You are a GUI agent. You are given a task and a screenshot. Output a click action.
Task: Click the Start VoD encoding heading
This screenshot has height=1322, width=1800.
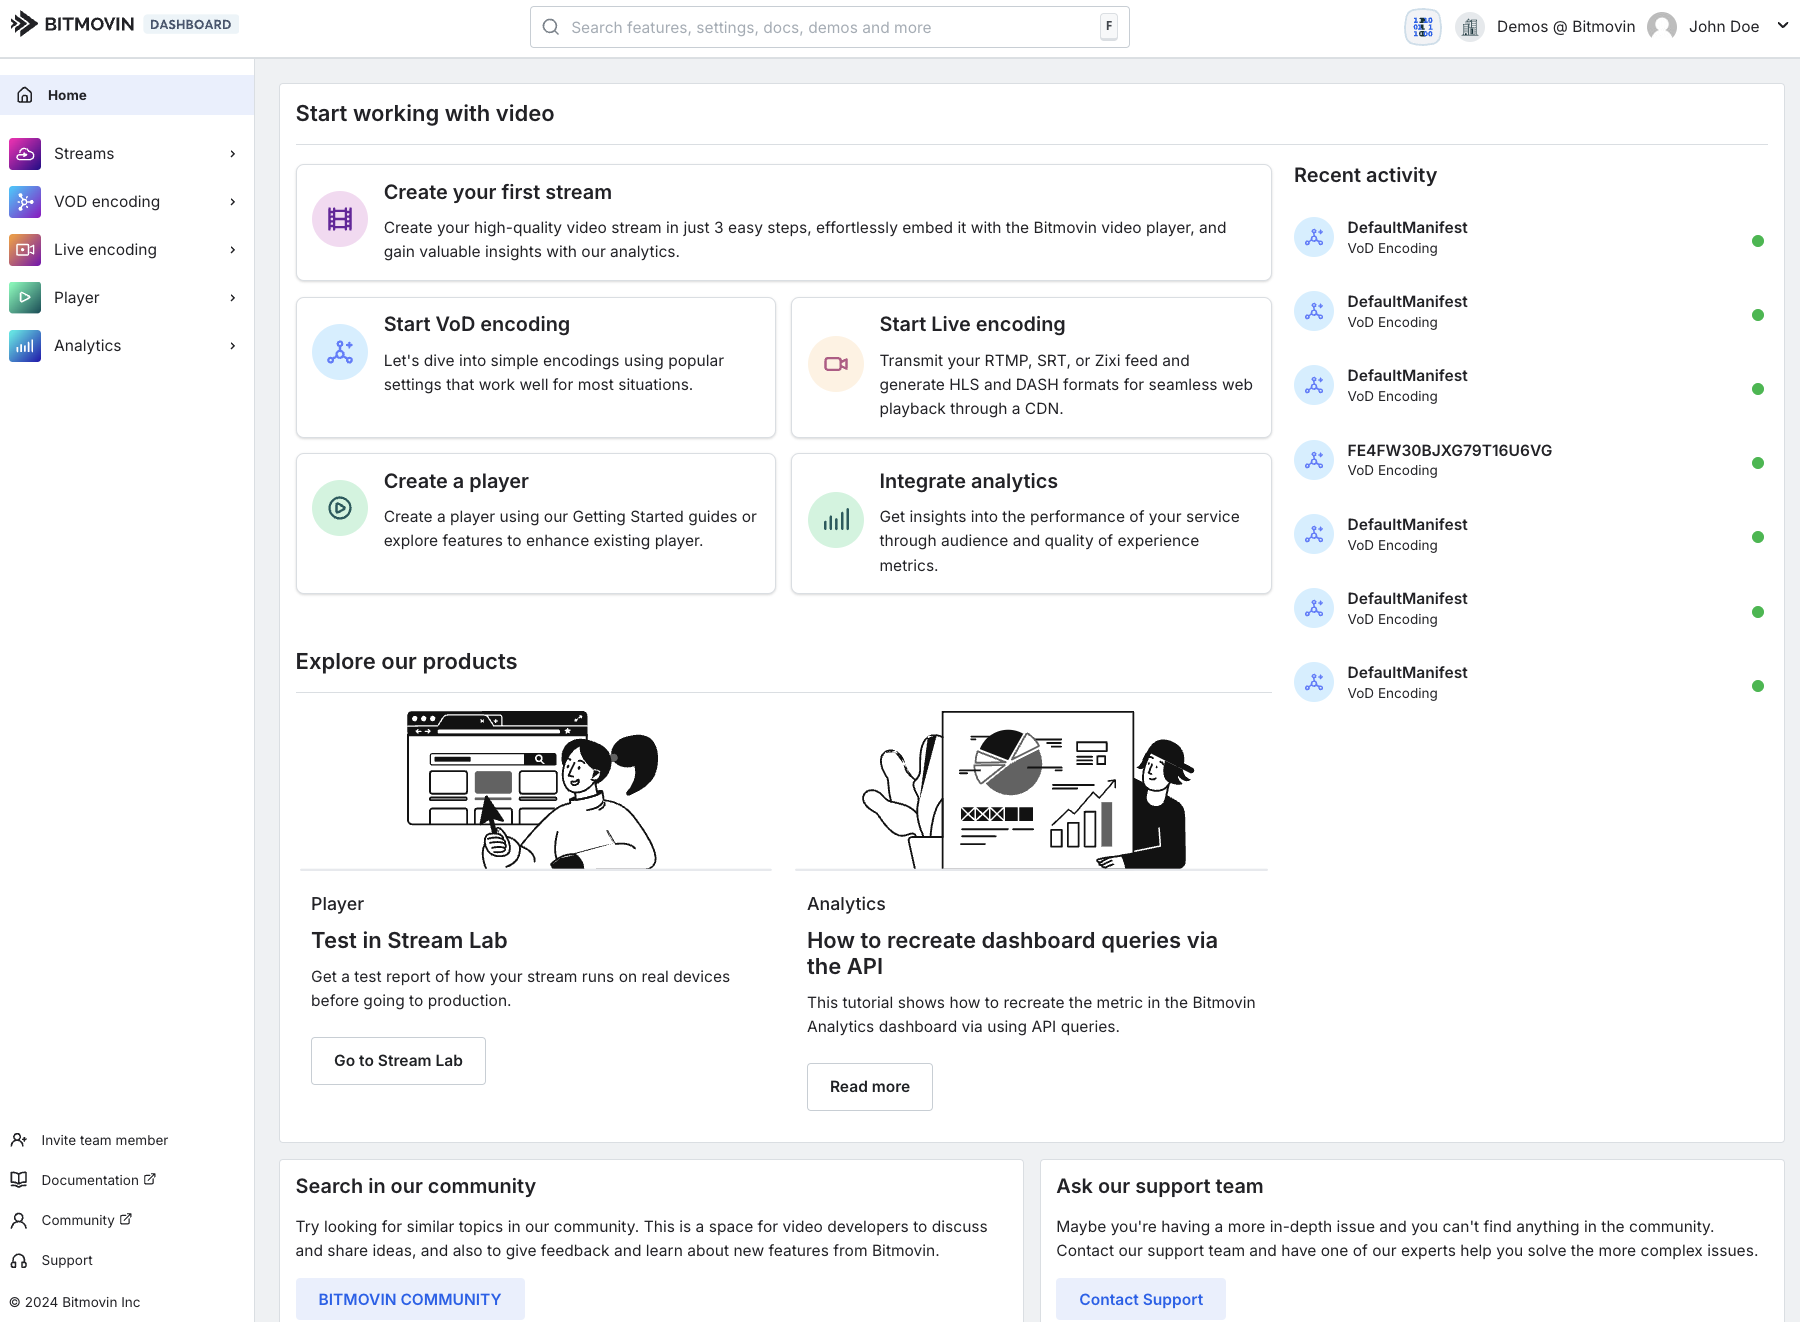click(x=477, y=324)
